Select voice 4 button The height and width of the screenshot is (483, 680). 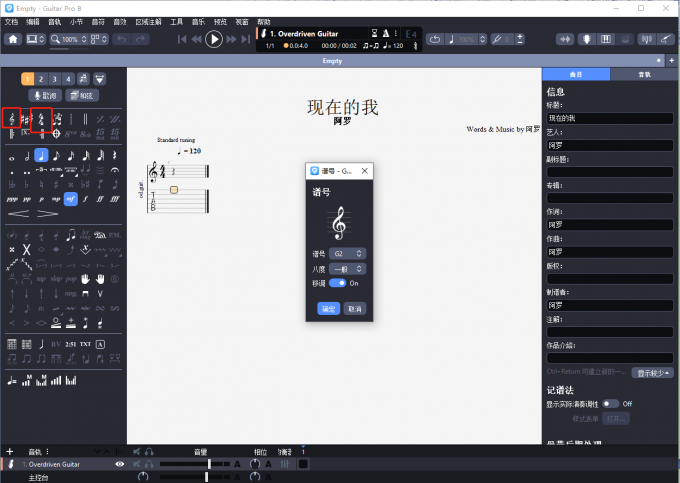[x=68, y=79]
